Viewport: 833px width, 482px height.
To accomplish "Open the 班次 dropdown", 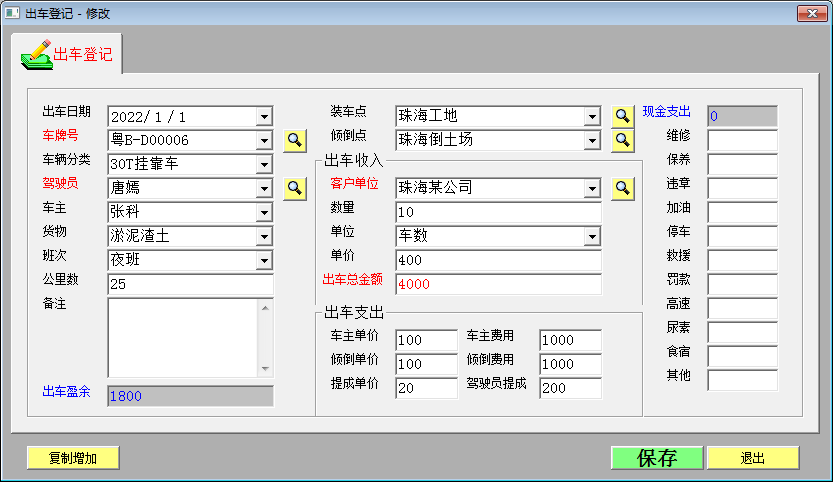I will (x=264, y=260).
